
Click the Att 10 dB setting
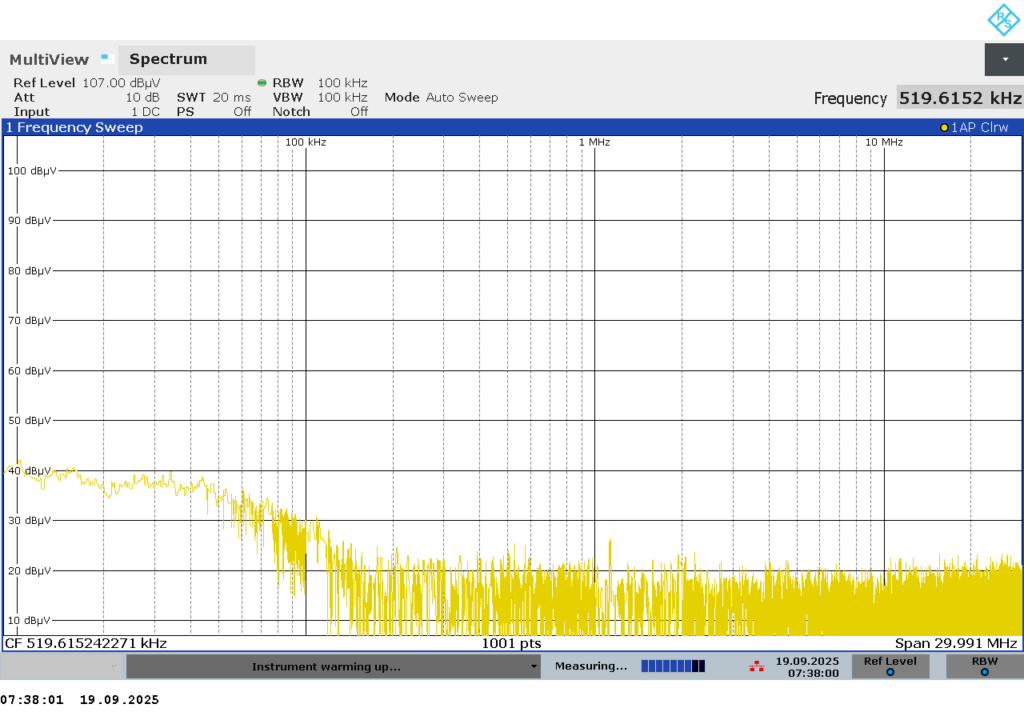pos(86,97)
